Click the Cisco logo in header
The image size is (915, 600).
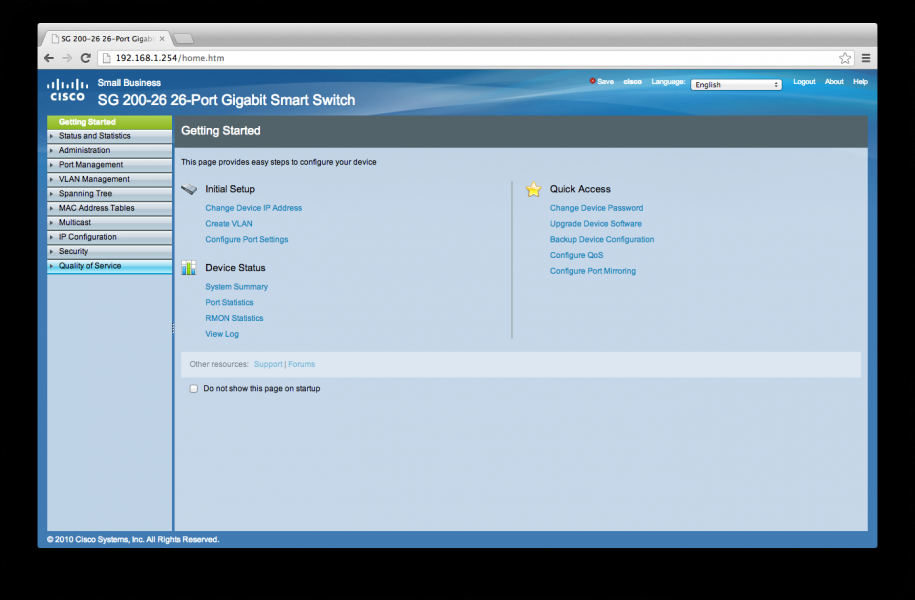pos(67,91)
